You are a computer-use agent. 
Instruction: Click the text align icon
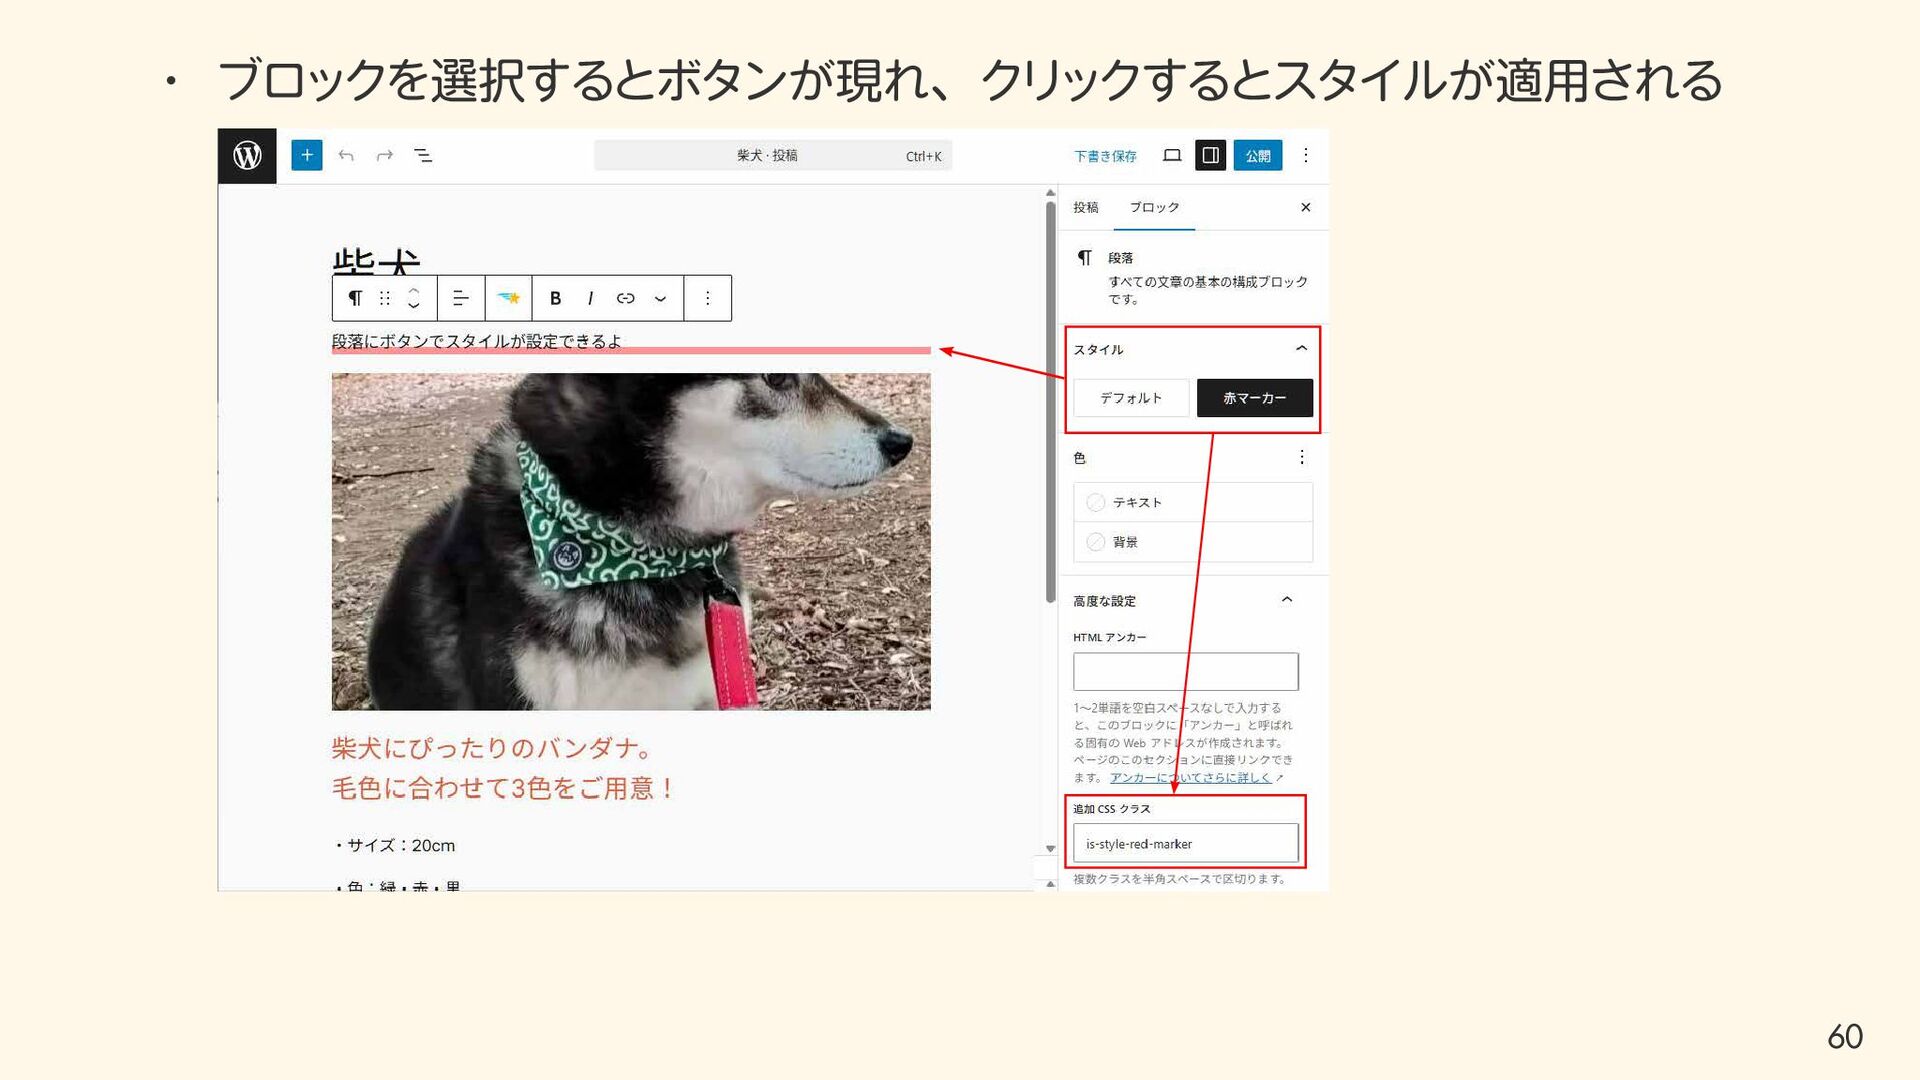460,298
